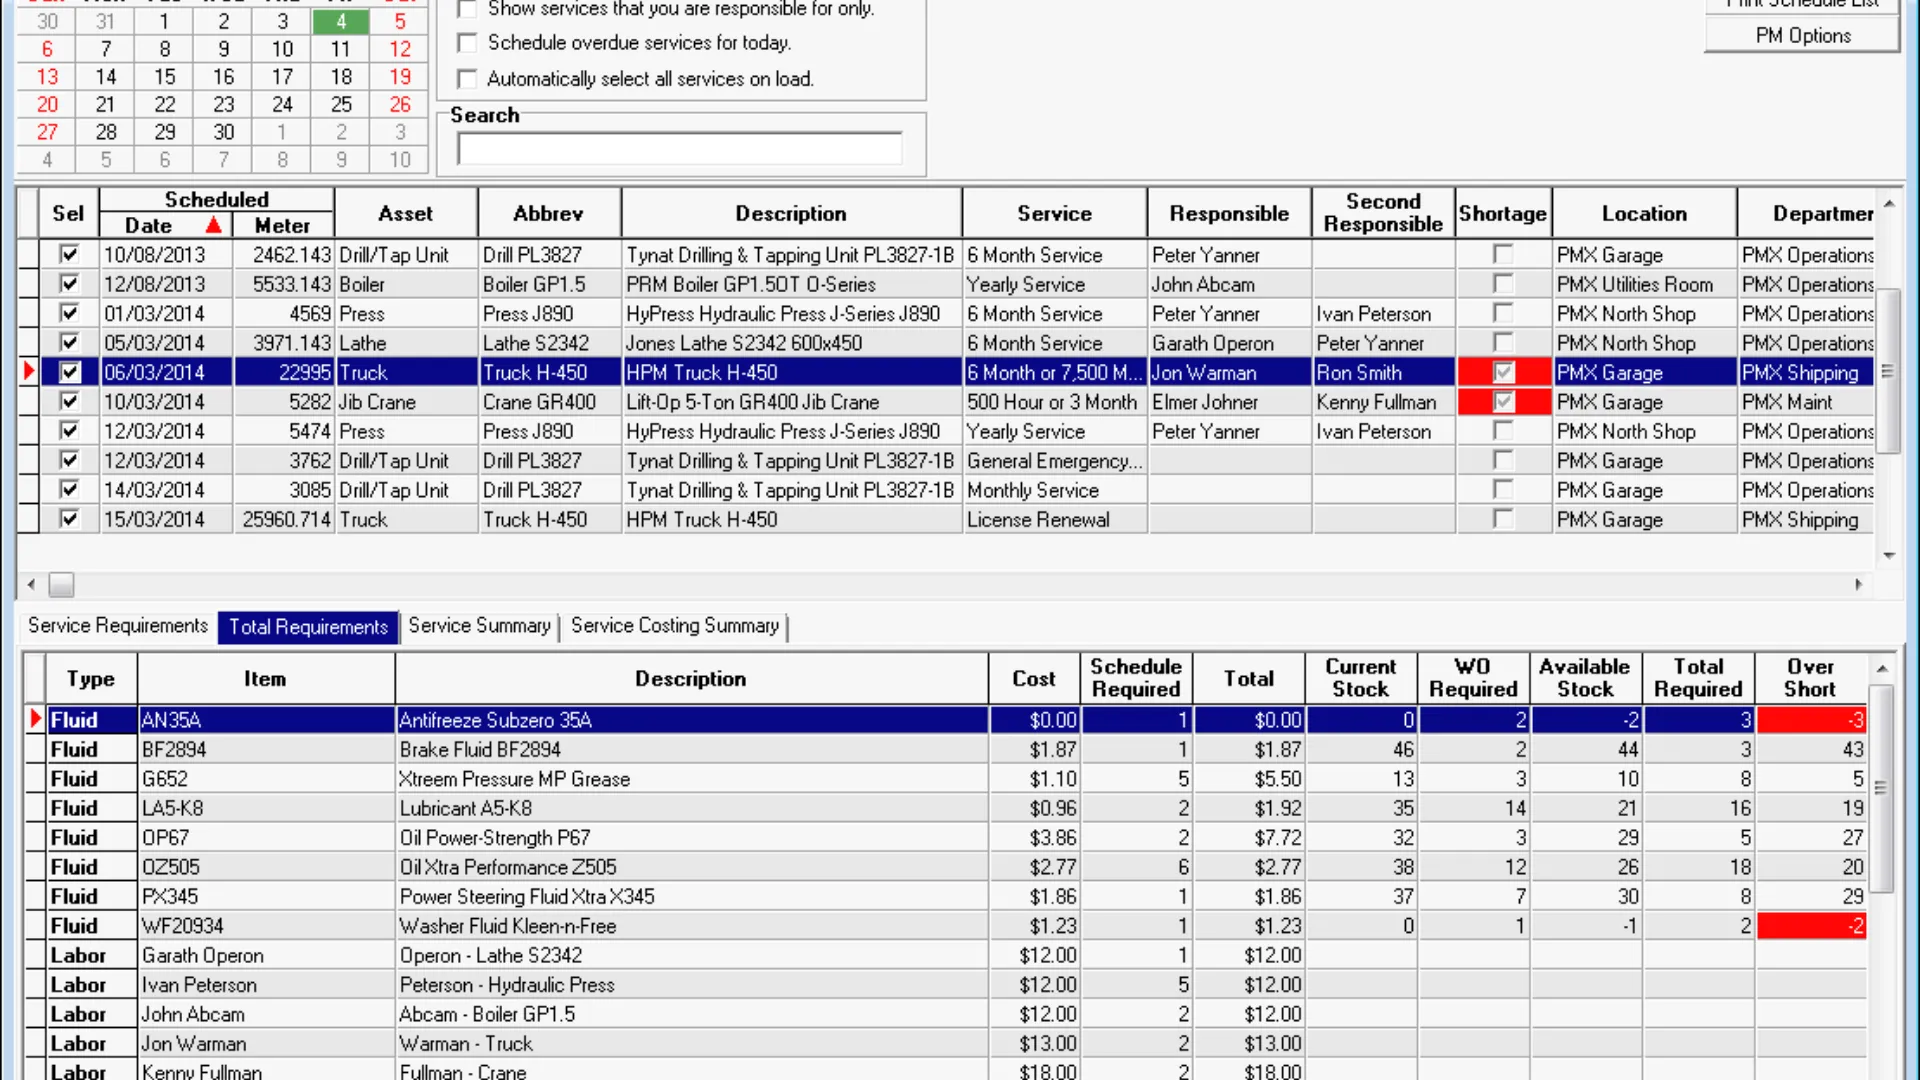The width and height of the screenshot is (1920, 1080).
Task: Select 'Peterson - Hydraulic Press' labor description
Action: pos(691,985)
